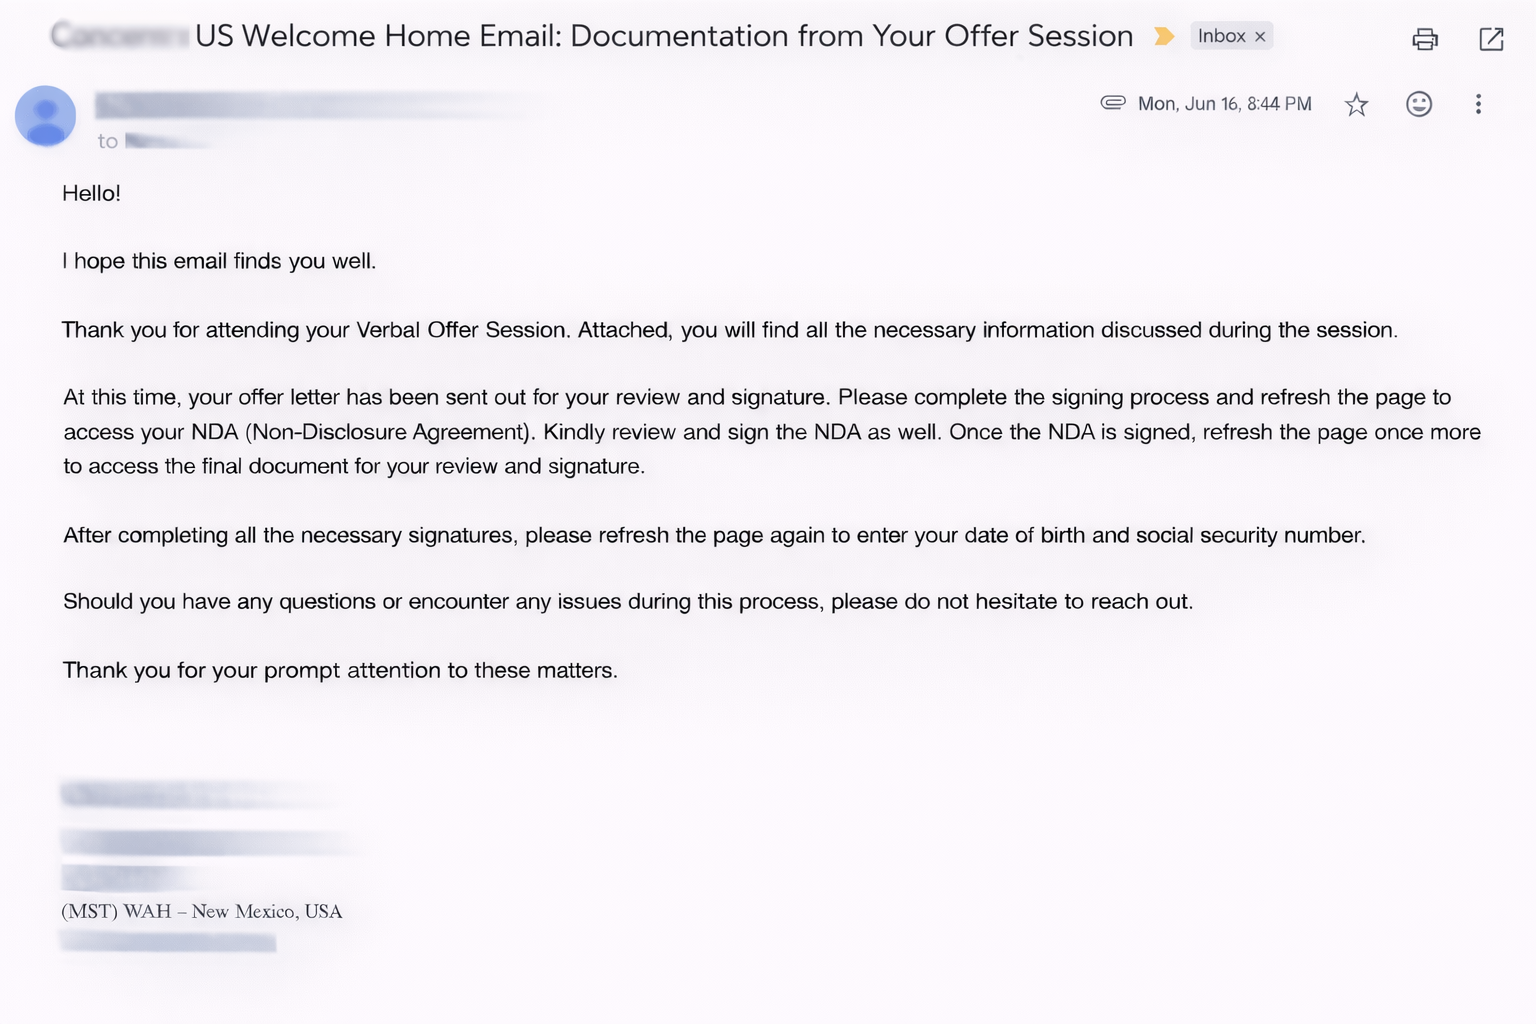Select the Inbox label tag
Image resolution: width=1536 pixels, height=1024 pixels.
1222,35
